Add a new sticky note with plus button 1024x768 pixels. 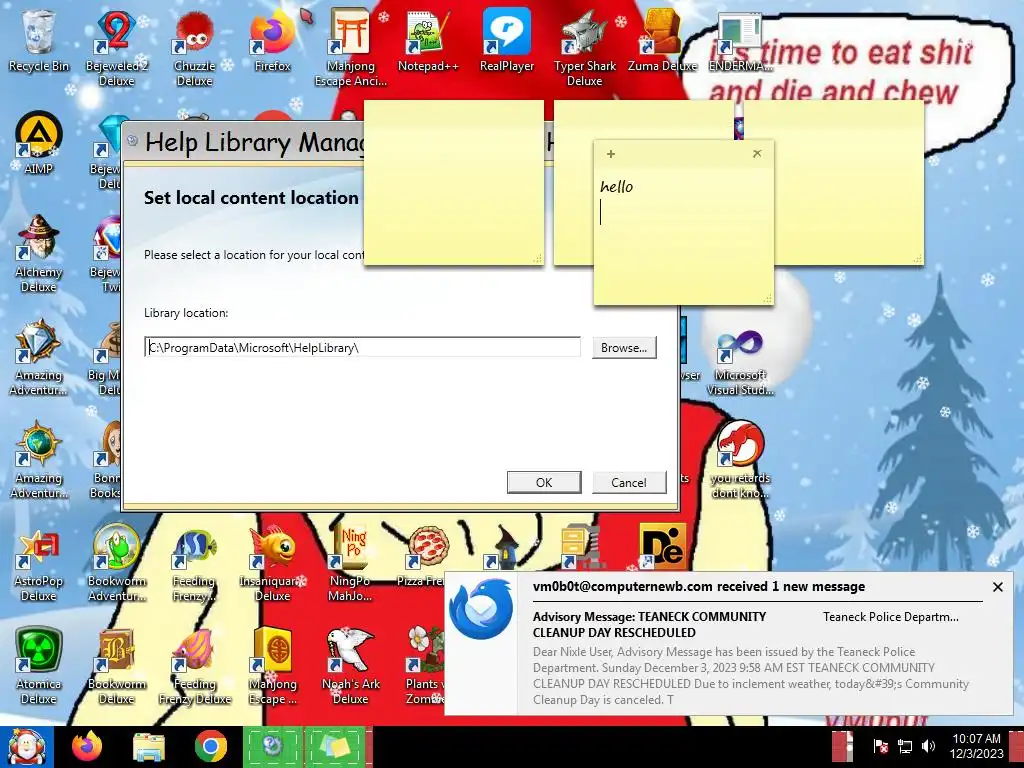(611, 154)
